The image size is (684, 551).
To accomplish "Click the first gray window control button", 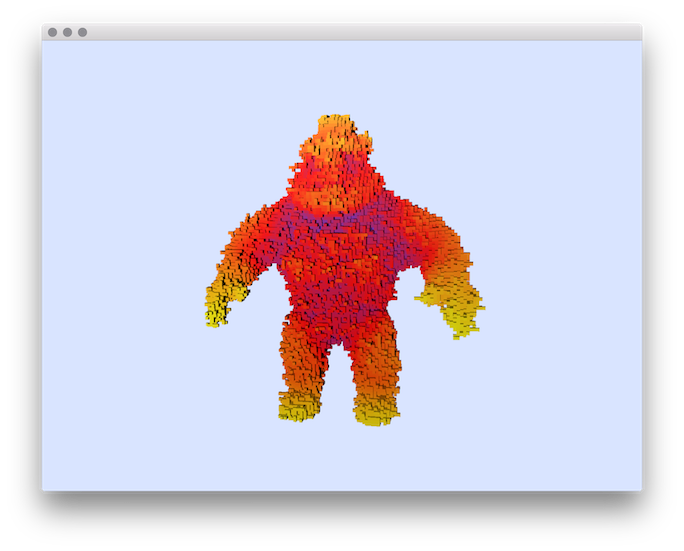I will tap(52, 32).
